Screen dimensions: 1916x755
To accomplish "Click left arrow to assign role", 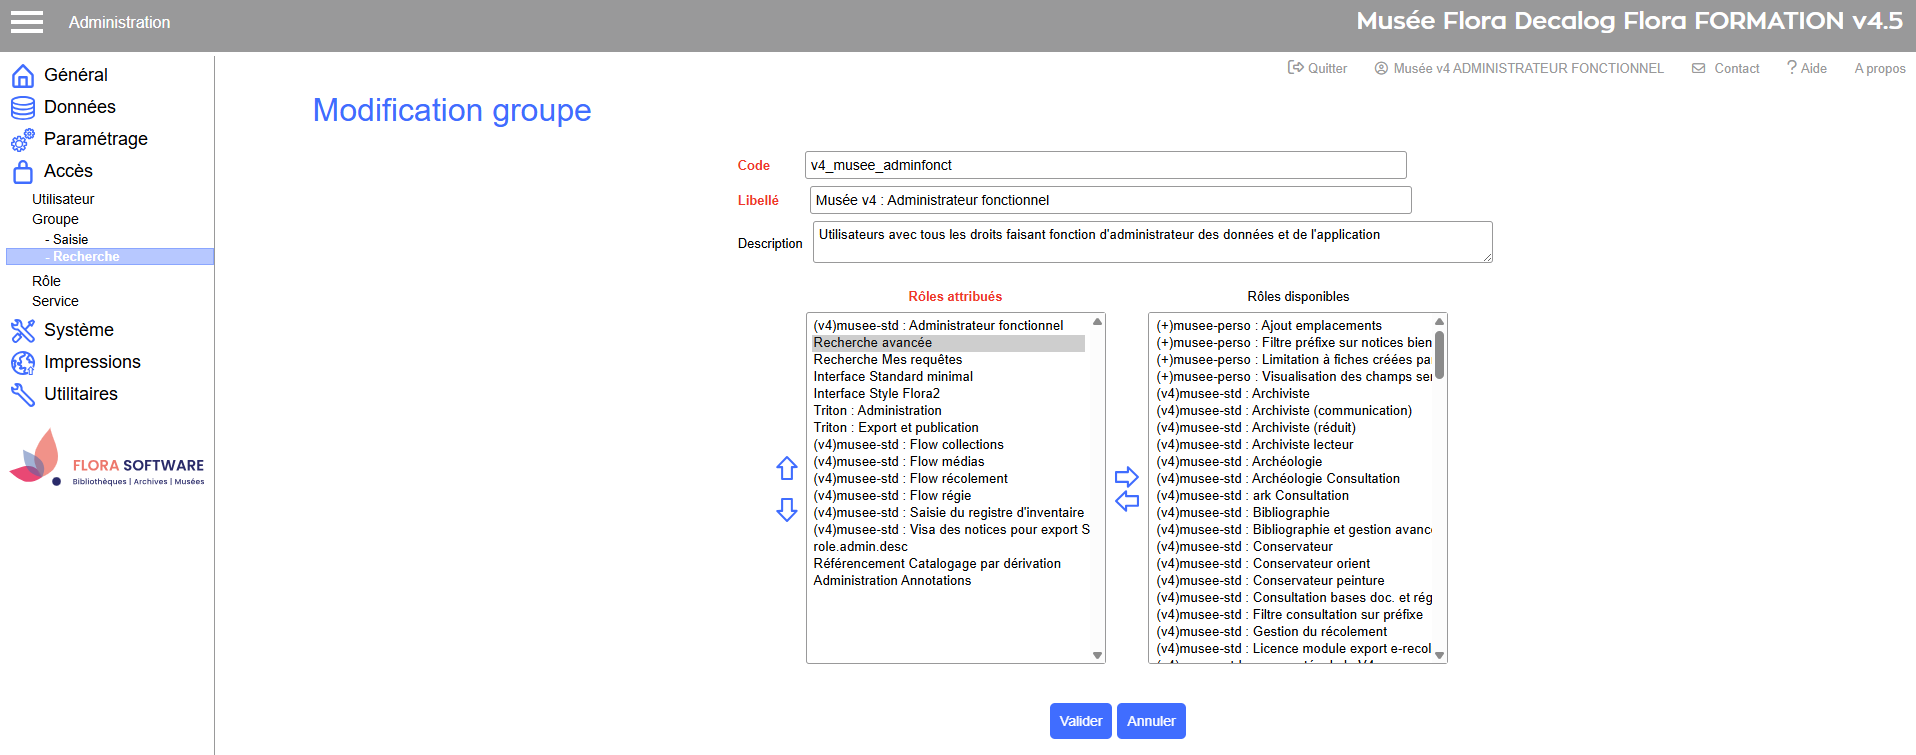I will (x=1127, y=501).
